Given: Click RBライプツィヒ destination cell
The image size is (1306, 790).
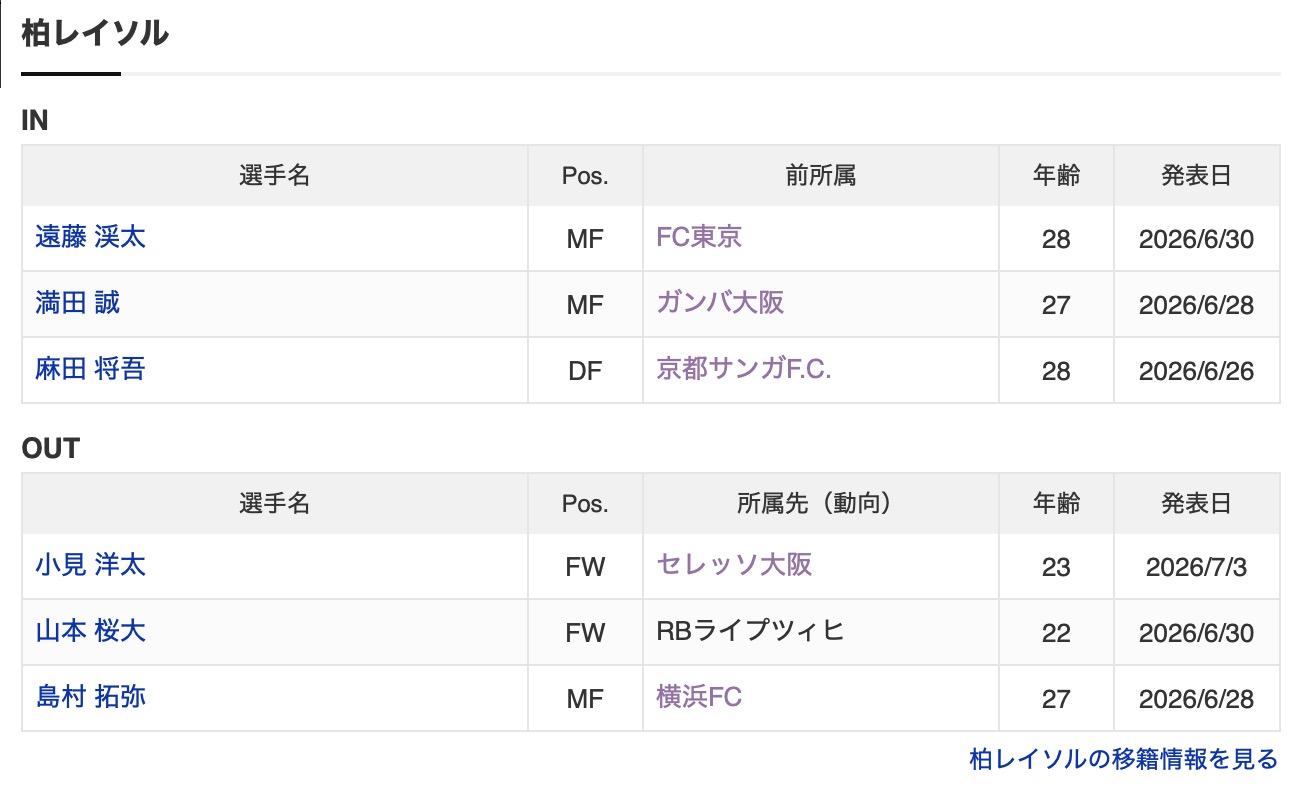Looking at the screenshot, I should 821,632.
